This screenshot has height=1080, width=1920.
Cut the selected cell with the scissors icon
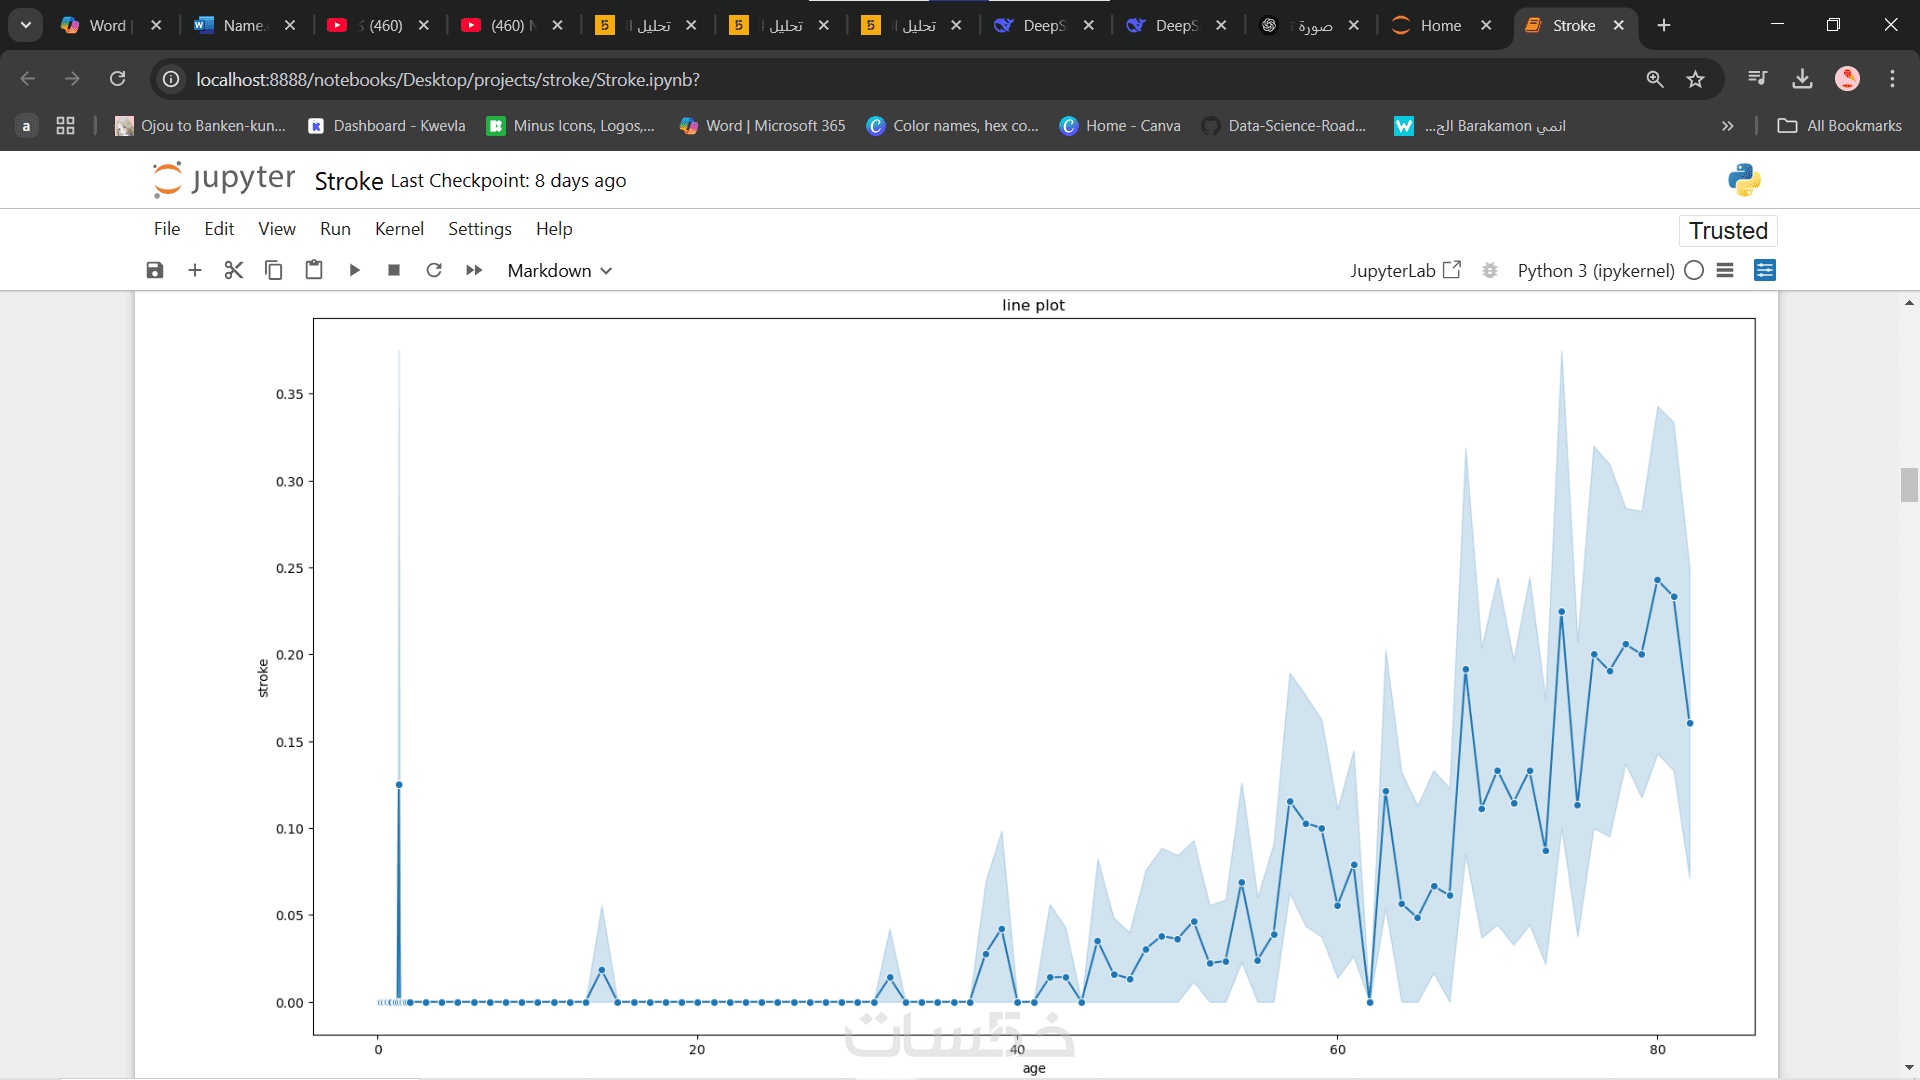234,270
